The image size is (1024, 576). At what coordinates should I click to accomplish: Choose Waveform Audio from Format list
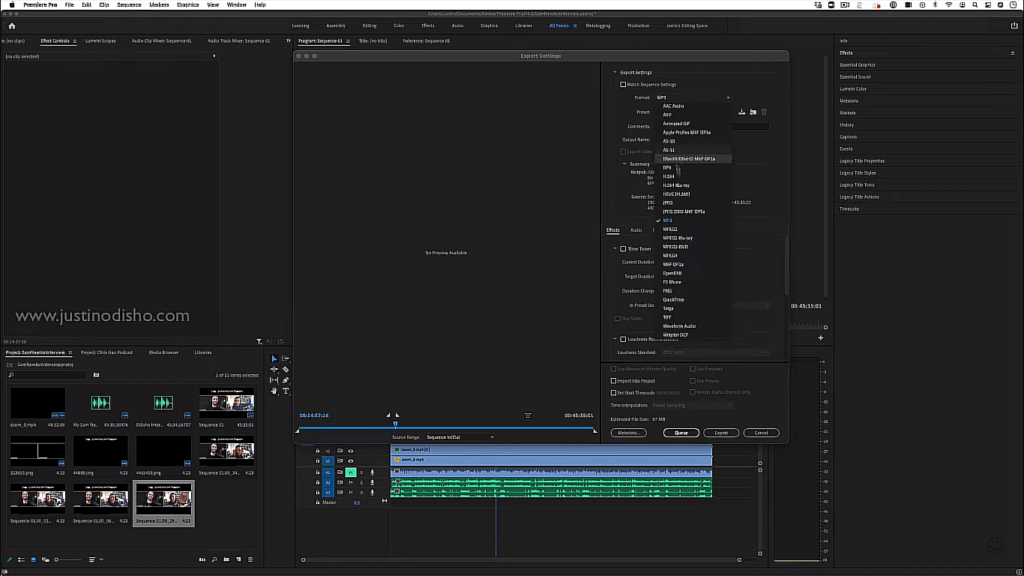pyautogui.click(x=679, y=326)
